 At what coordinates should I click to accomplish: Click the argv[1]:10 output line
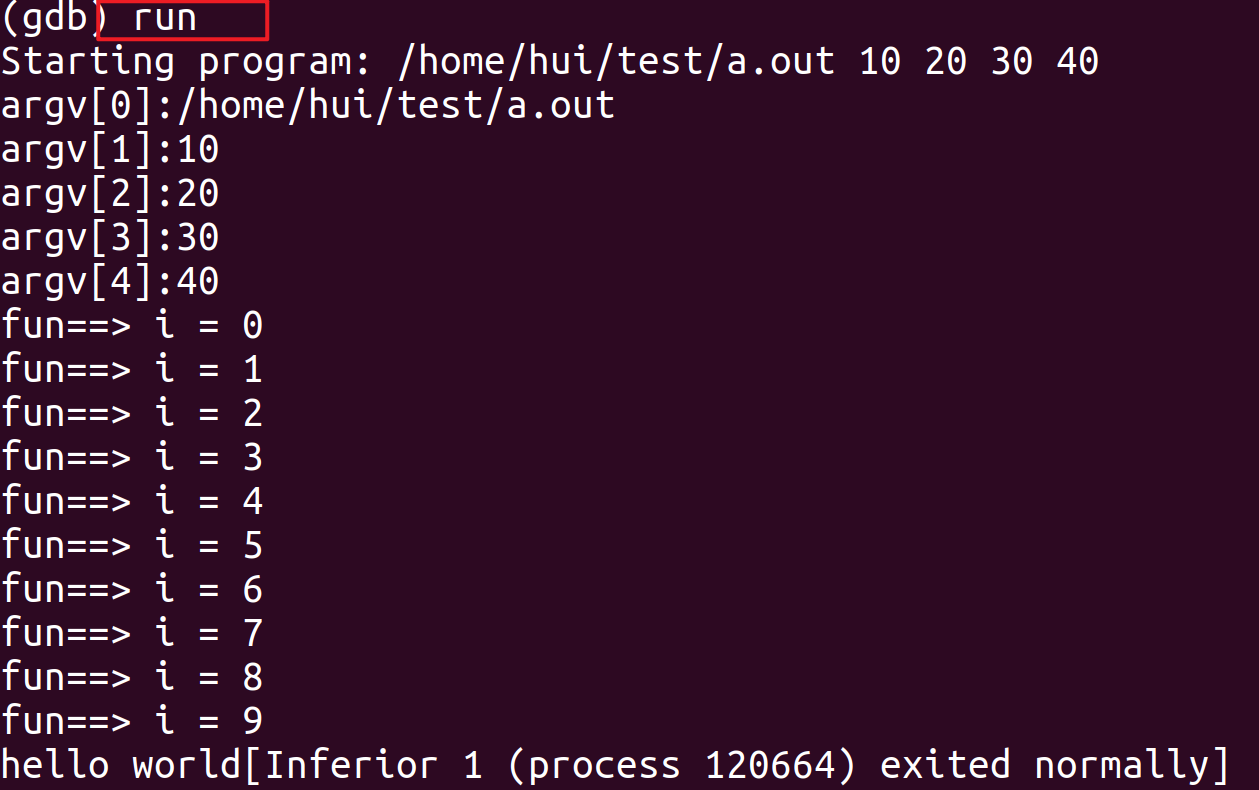click(110, 150)
